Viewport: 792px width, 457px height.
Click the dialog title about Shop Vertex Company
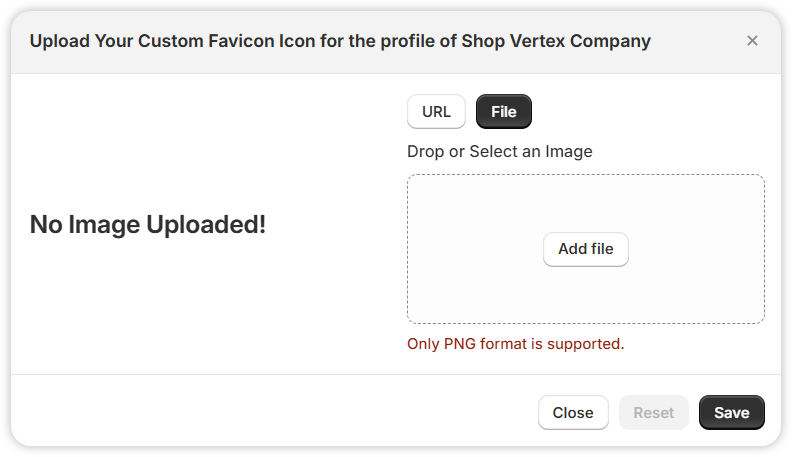(x=340, y=41)
